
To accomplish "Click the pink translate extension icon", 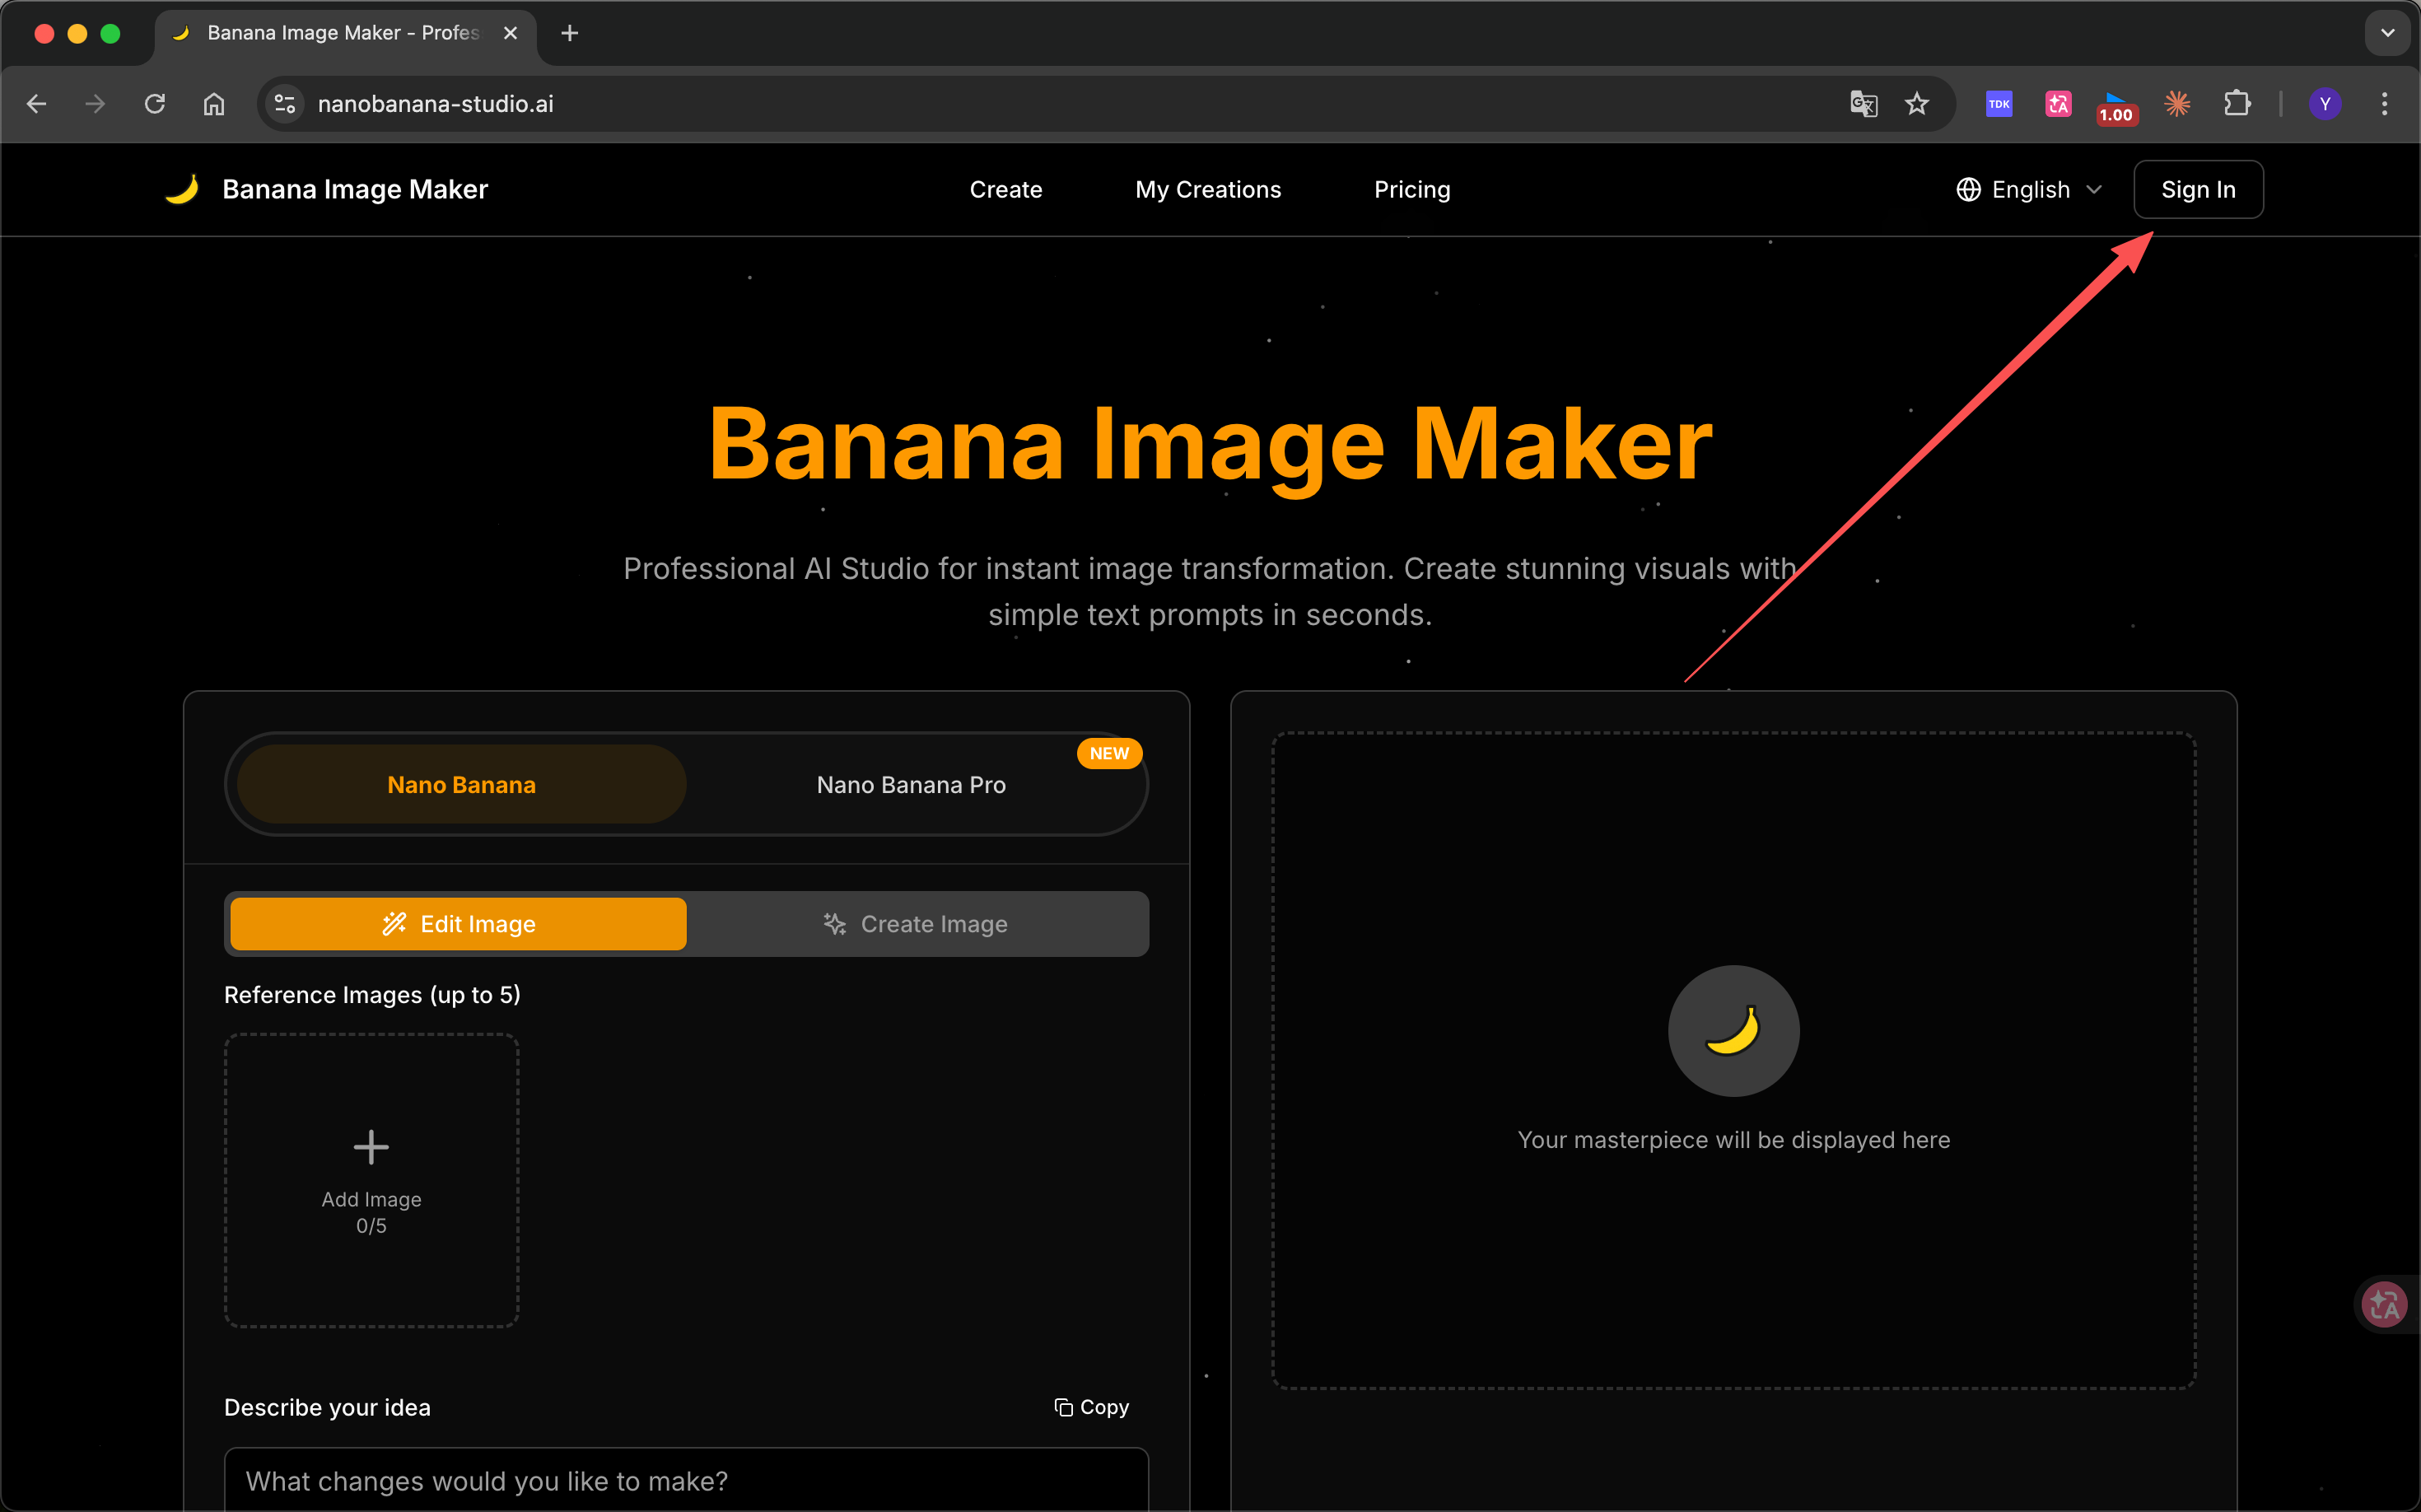I will tap(2058, 104).
